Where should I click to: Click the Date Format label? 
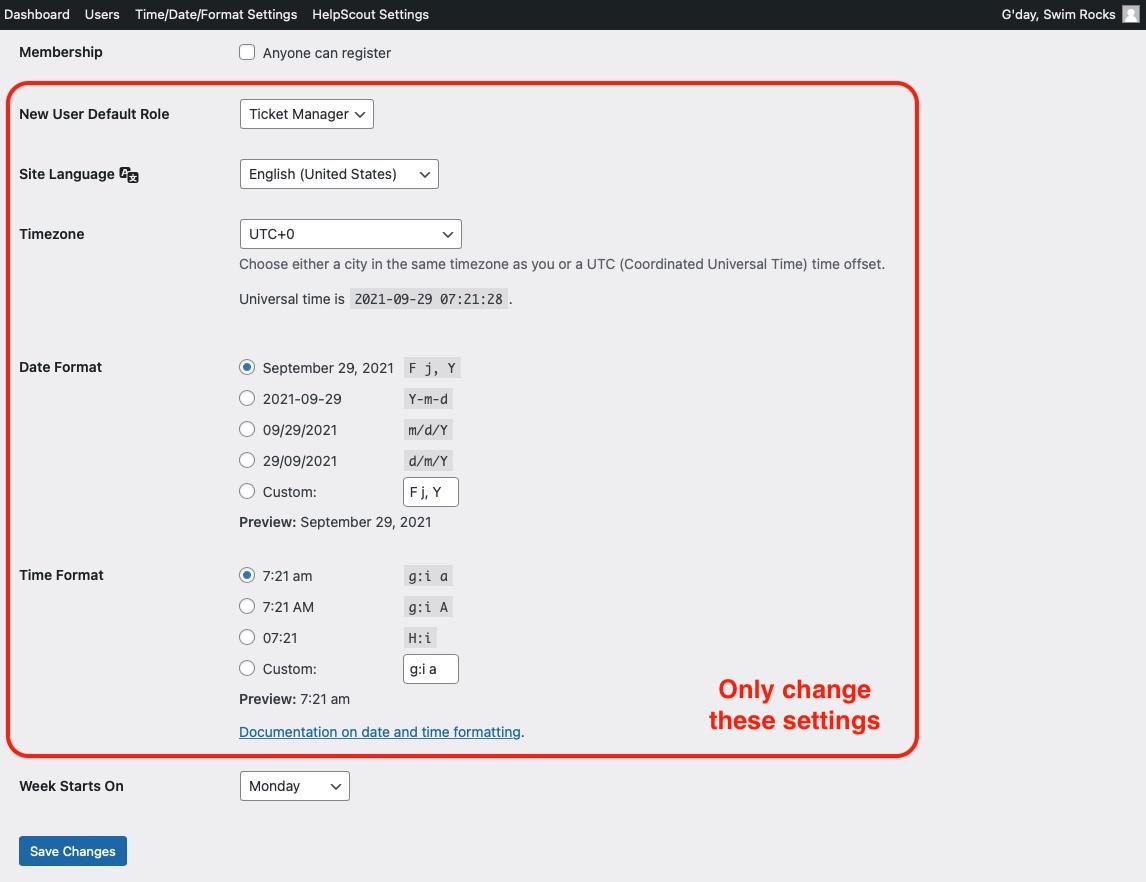click(x=61, y=367)
